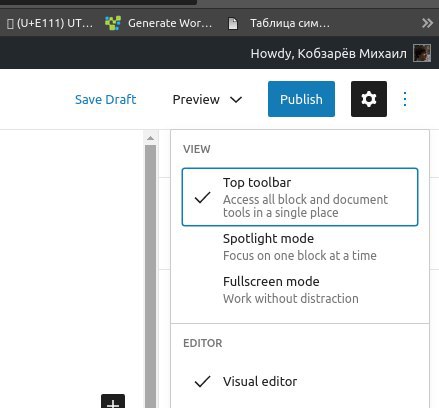The image size is (439, 408).
Task: Click the black plus add-block icon
Action: tap(113, 401)
